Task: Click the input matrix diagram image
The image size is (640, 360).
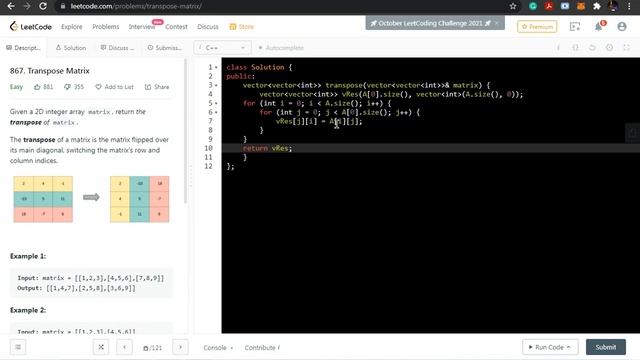Action: (43, 199)
